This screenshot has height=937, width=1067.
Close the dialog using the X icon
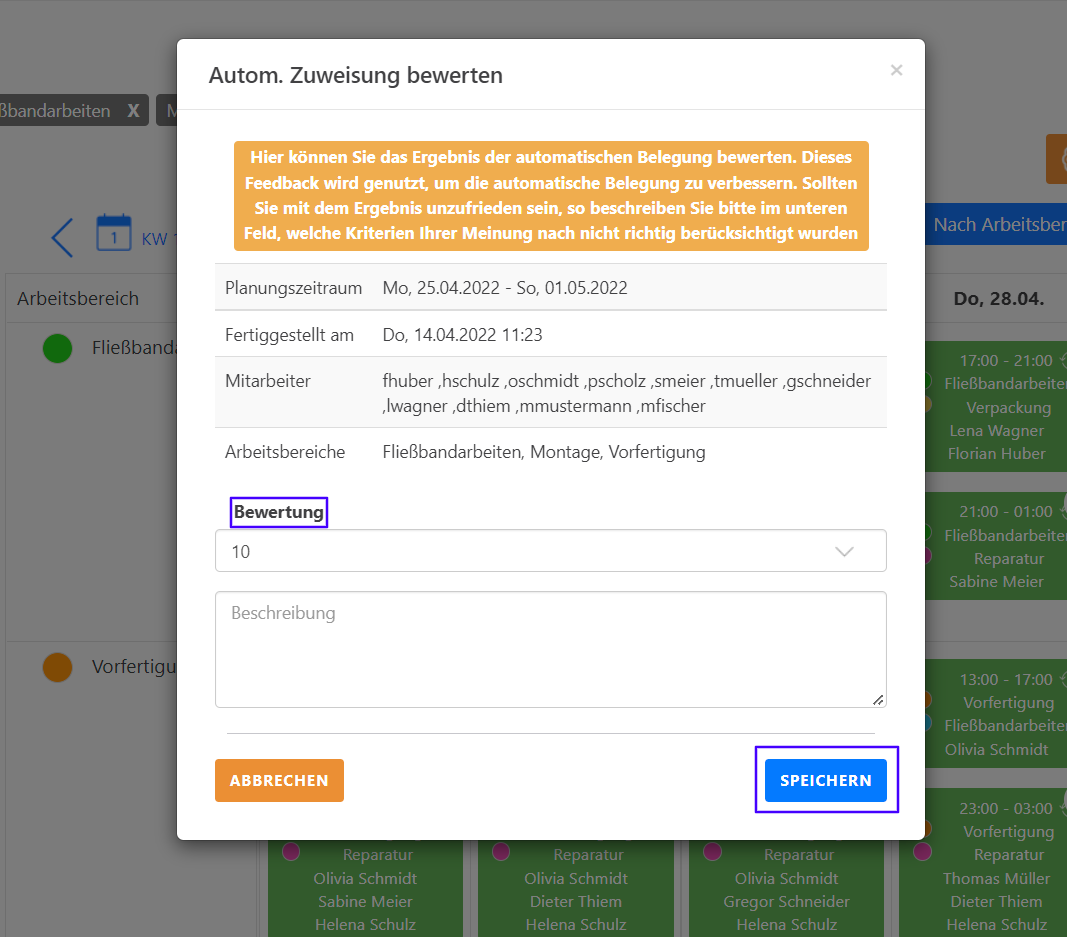pyautogui.click(x=896, y=70)
